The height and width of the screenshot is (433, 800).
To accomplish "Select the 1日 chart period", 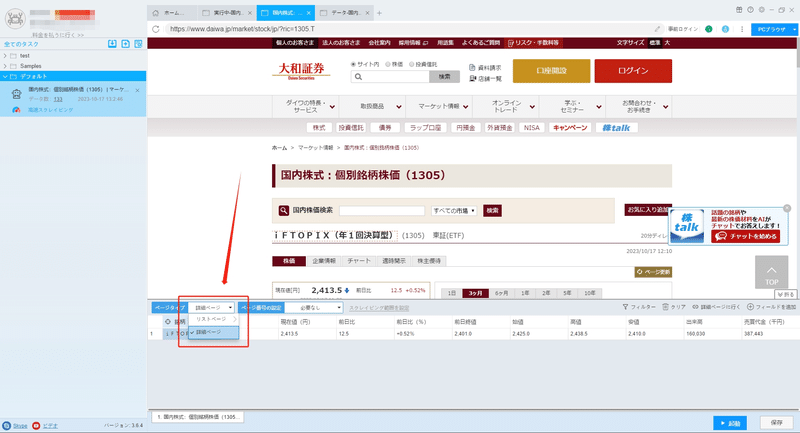I will coord(452,293).
